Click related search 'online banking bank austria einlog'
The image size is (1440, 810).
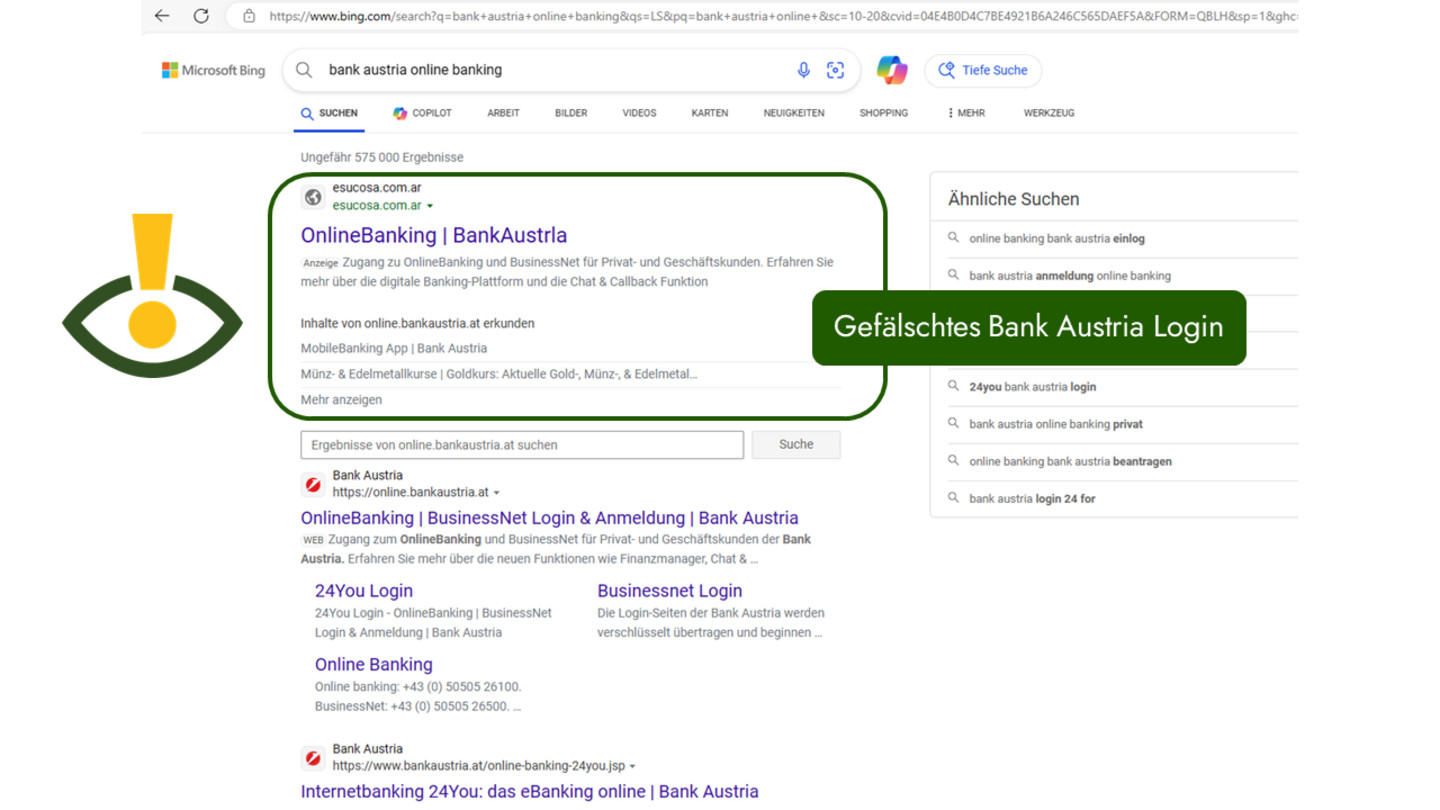(1057, 238)
